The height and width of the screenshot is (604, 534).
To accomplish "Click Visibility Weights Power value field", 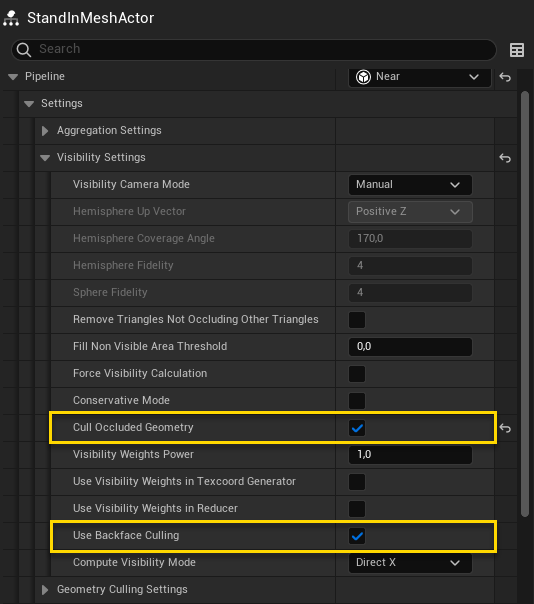I will pyautogui.click(x=410, y=455).
